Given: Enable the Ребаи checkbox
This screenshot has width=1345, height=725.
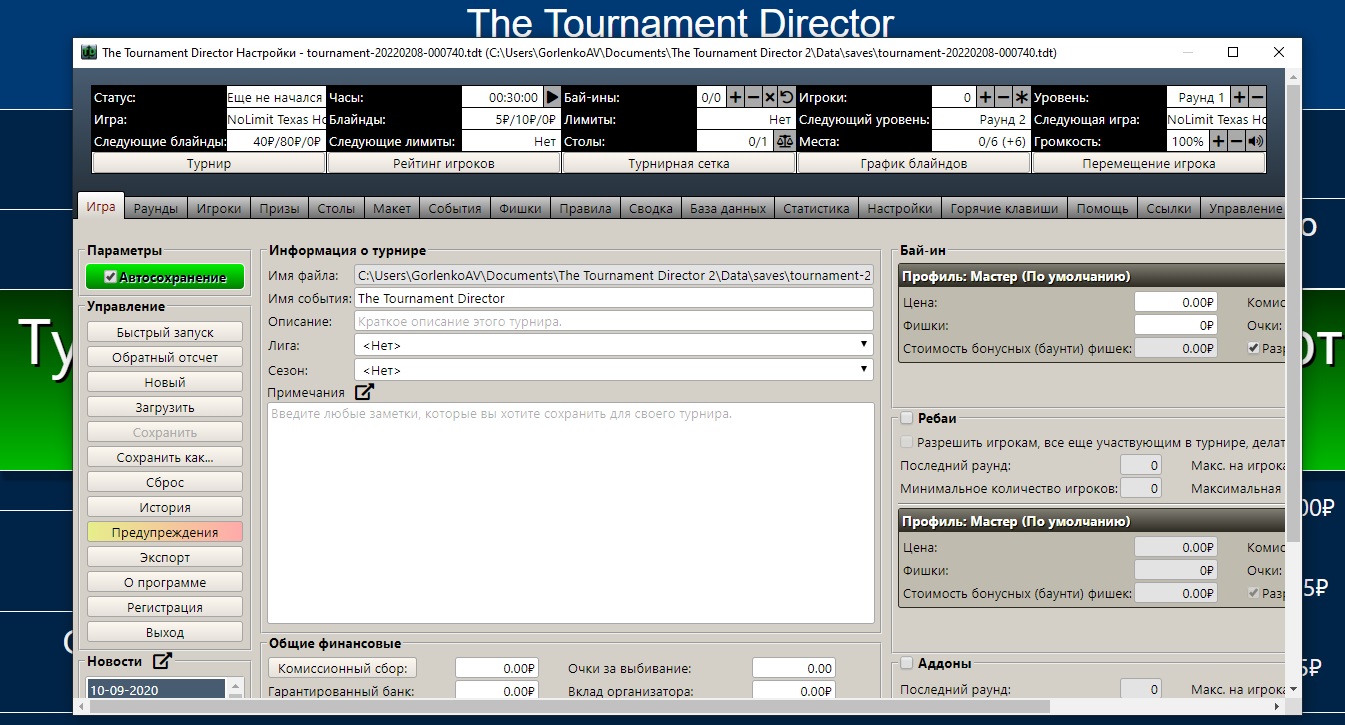Looking at the screenshot, I should tap(907, 418).
